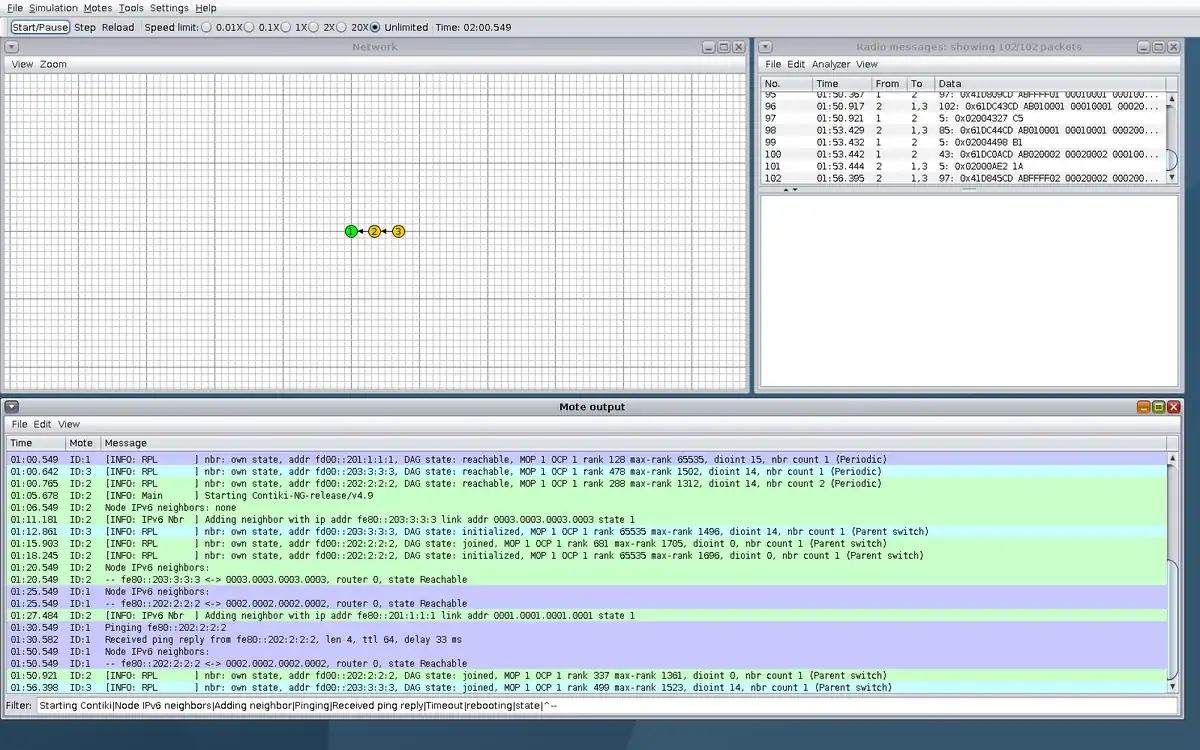
Task: Select radio packet number 102 row
Action: 964,178
